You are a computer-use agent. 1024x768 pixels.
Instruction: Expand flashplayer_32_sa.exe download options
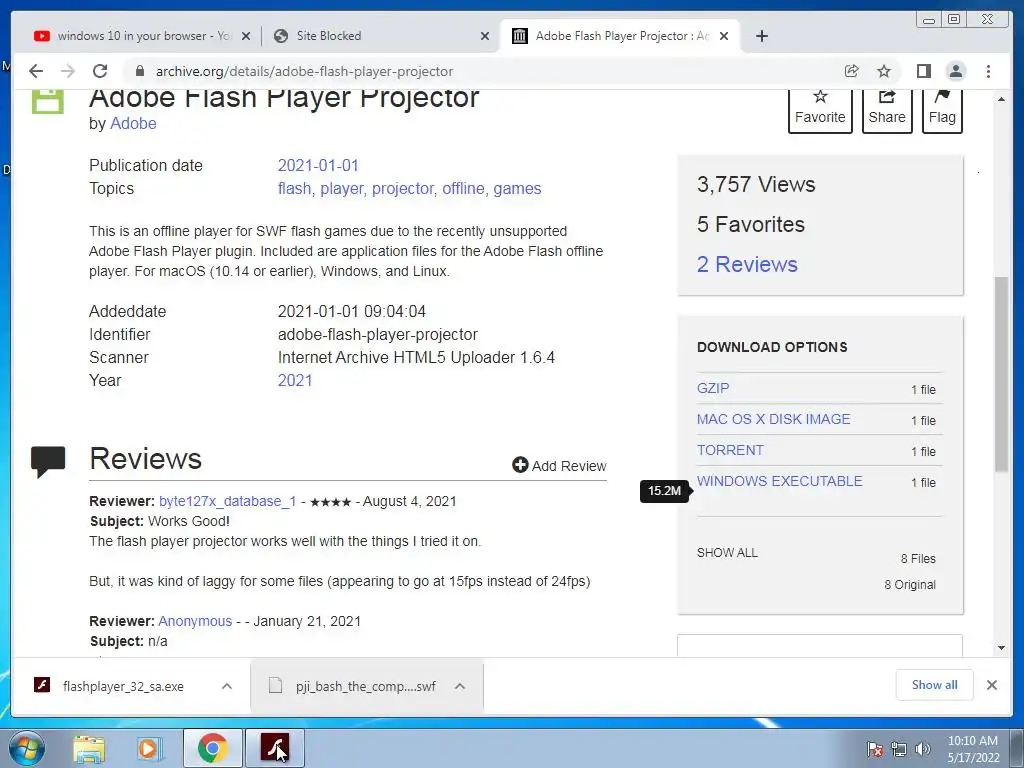click(x=227, y=686)
